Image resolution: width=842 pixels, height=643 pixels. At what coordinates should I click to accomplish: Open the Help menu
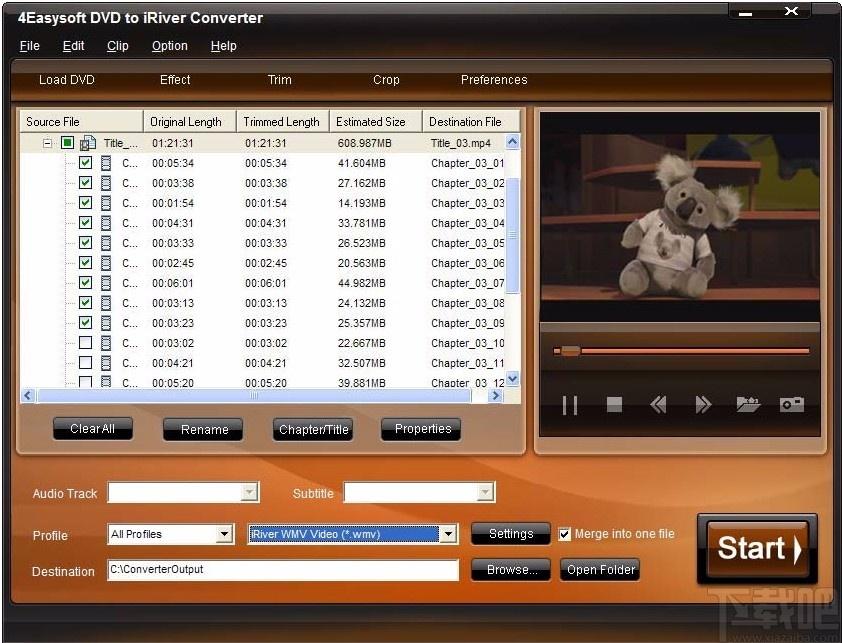pos(223,46)
